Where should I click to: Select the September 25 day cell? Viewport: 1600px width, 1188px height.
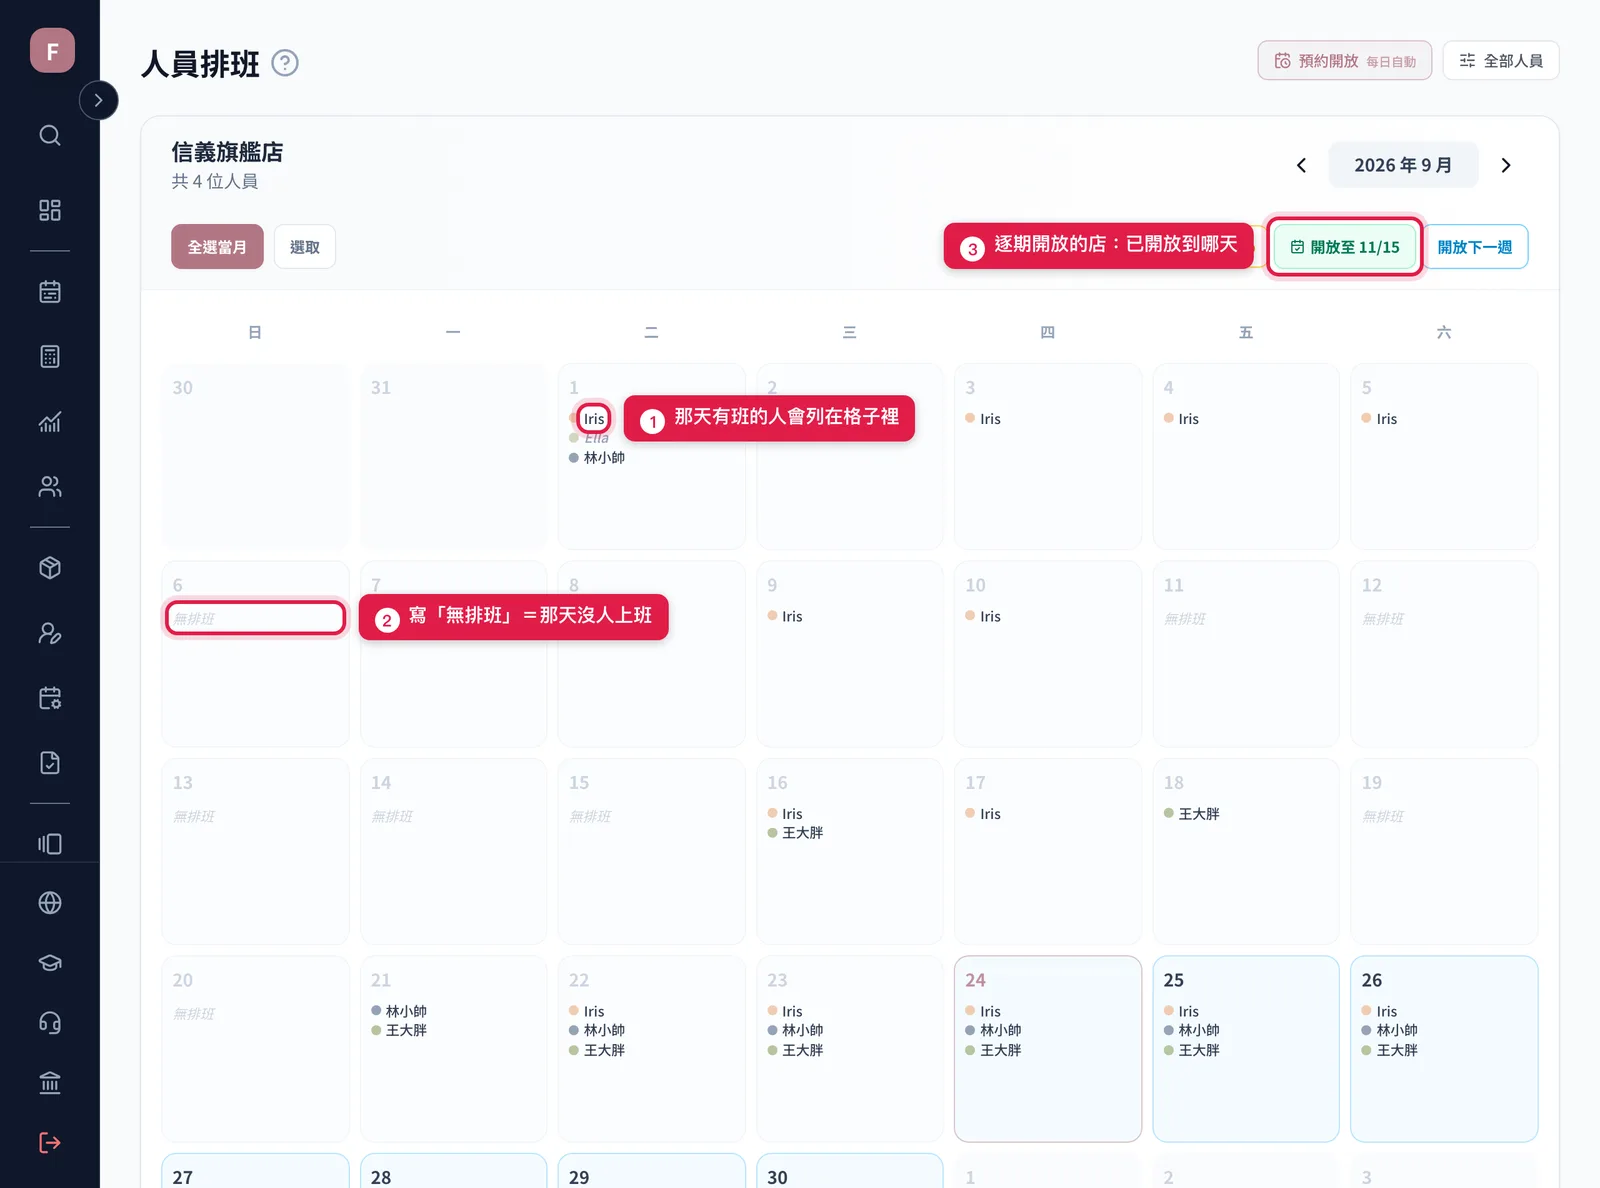click(1246, 1049)
